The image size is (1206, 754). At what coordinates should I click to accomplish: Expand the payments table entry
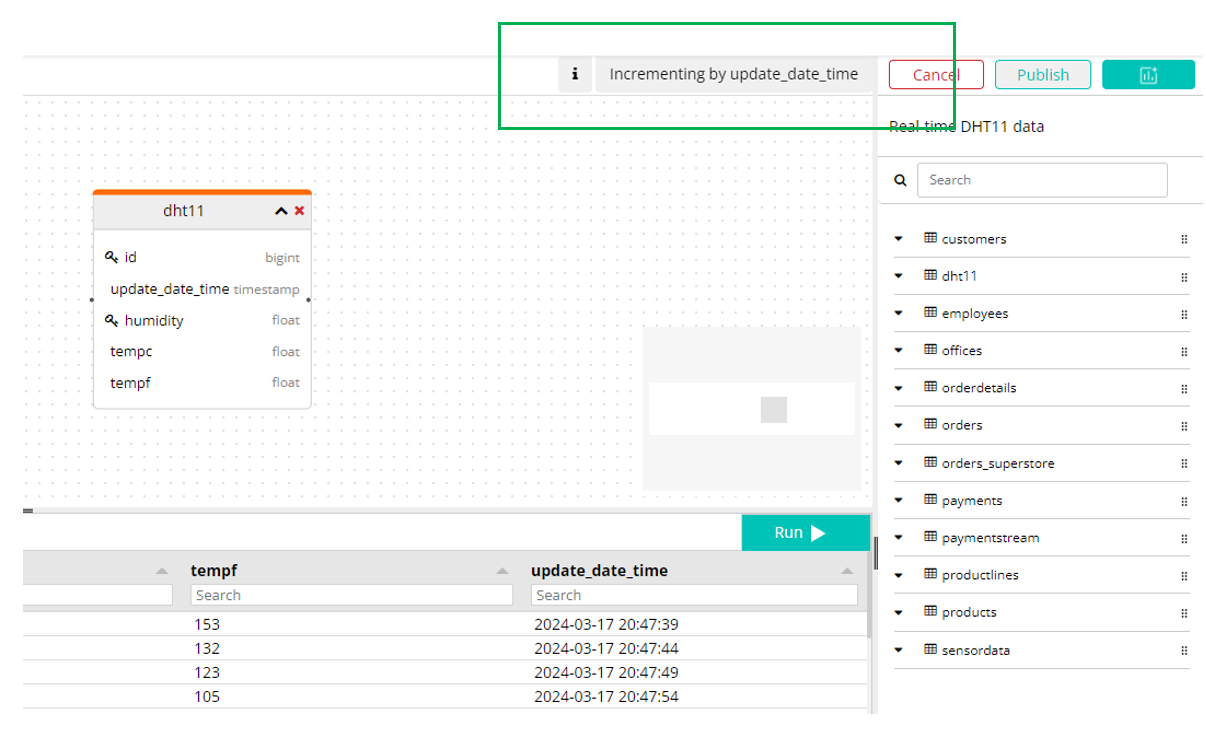pos(898,500)
